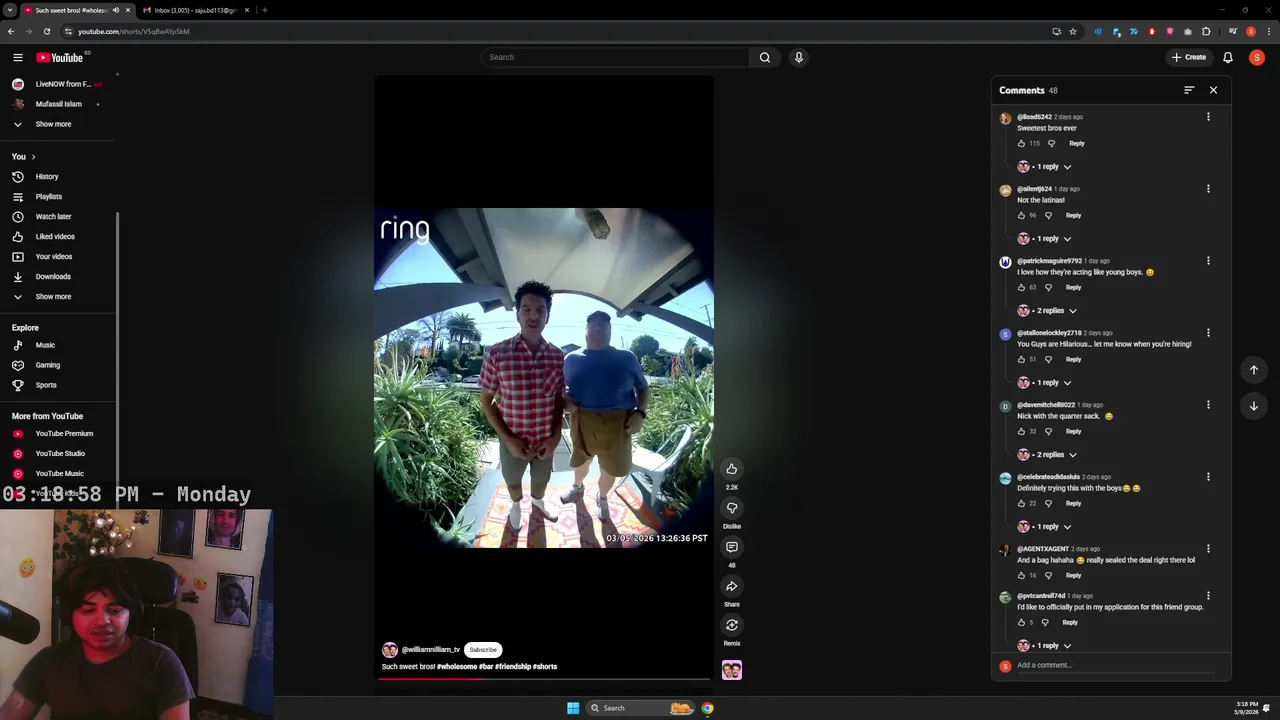Open the notifications bell
The image size is (1280, 720).
(1227, 57)
